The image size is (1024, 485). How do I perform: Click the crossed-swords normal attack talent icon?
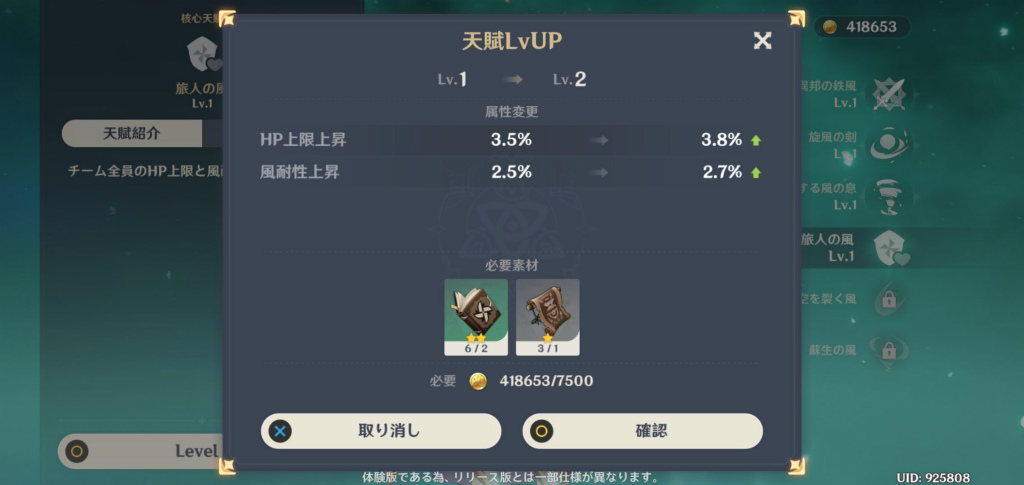[889, 95]
